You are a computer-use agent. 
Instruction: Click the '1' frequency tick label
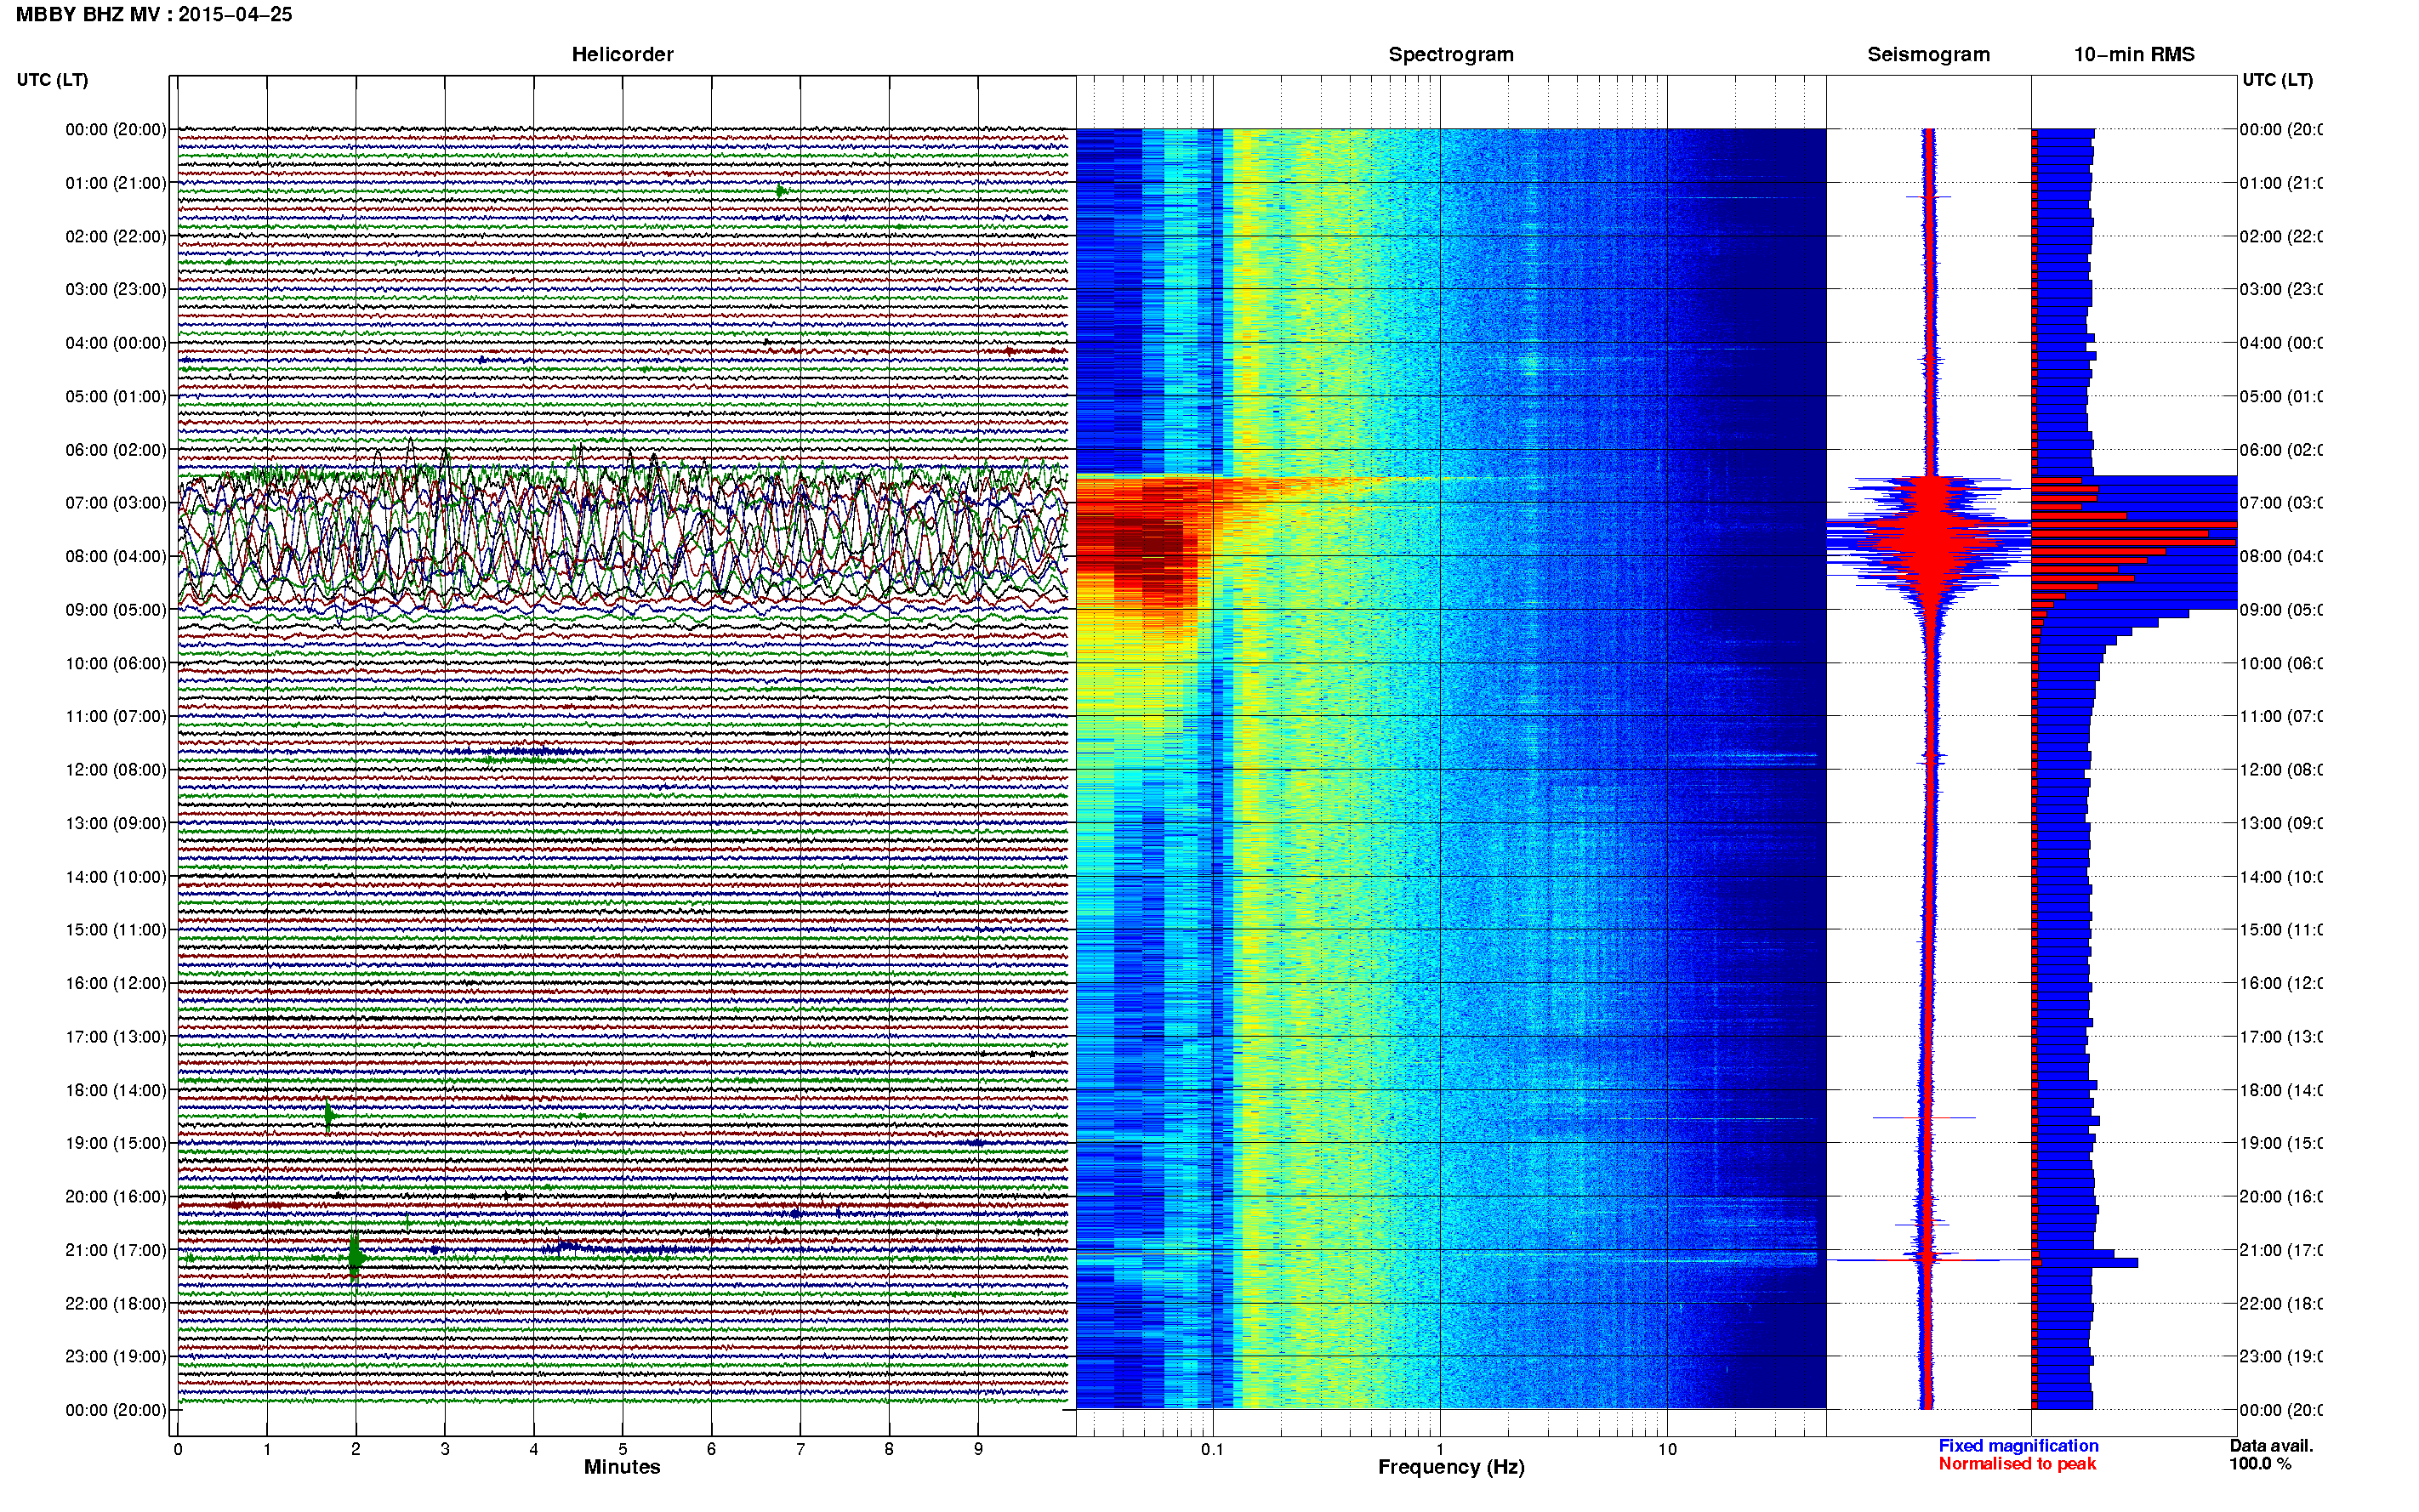click(1440, 1449)
